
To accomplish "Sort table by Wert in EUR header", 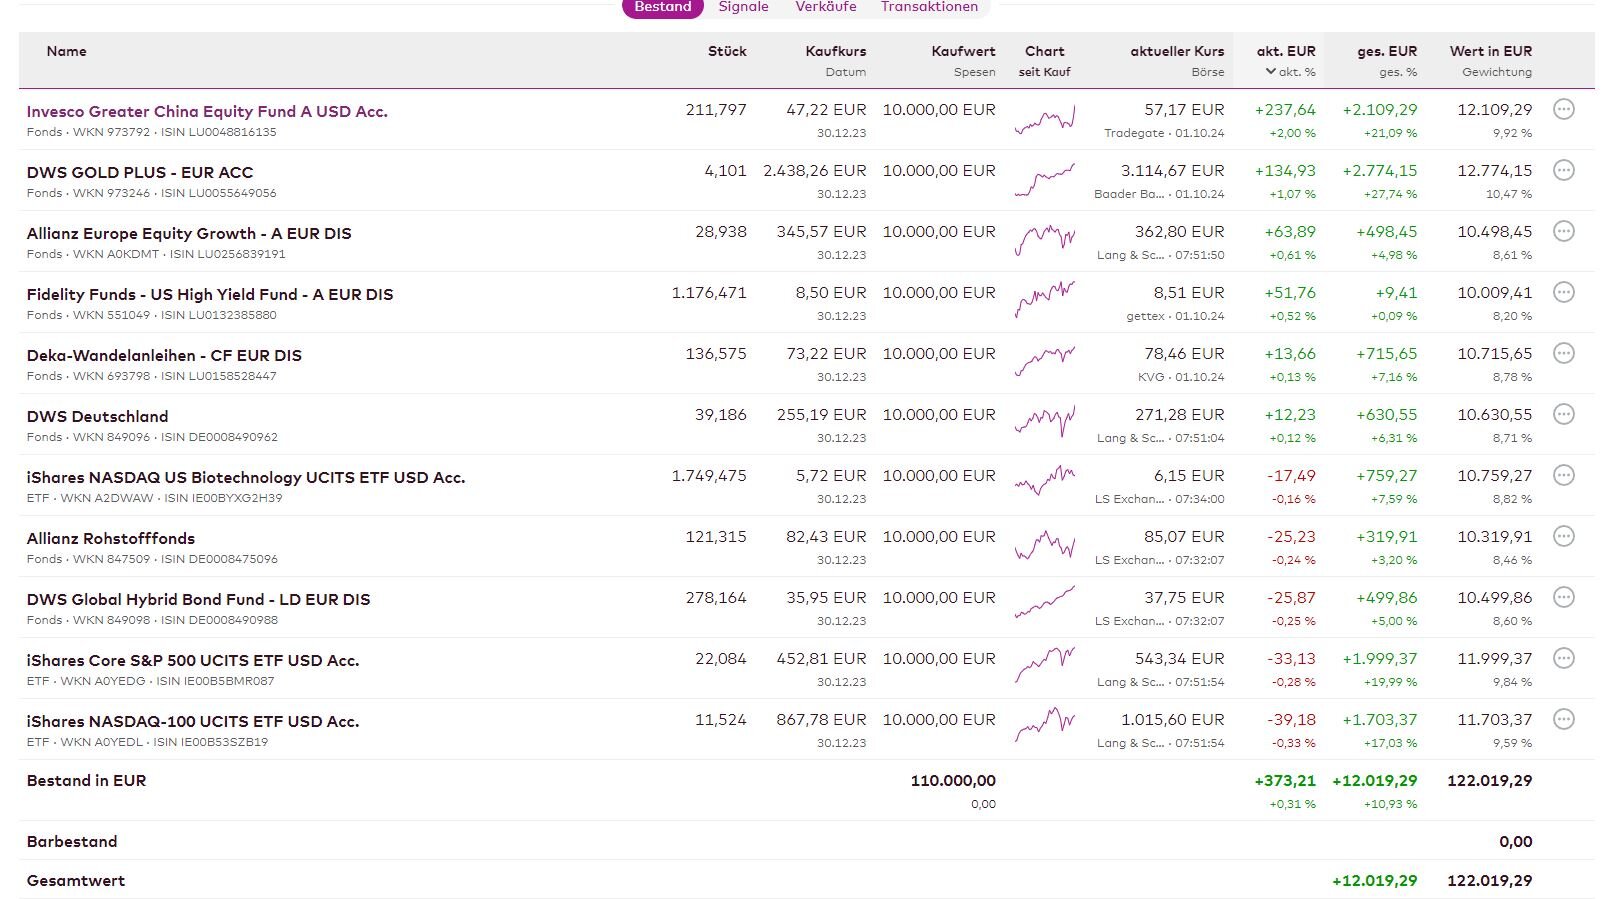I will (x=1490, y=51).
